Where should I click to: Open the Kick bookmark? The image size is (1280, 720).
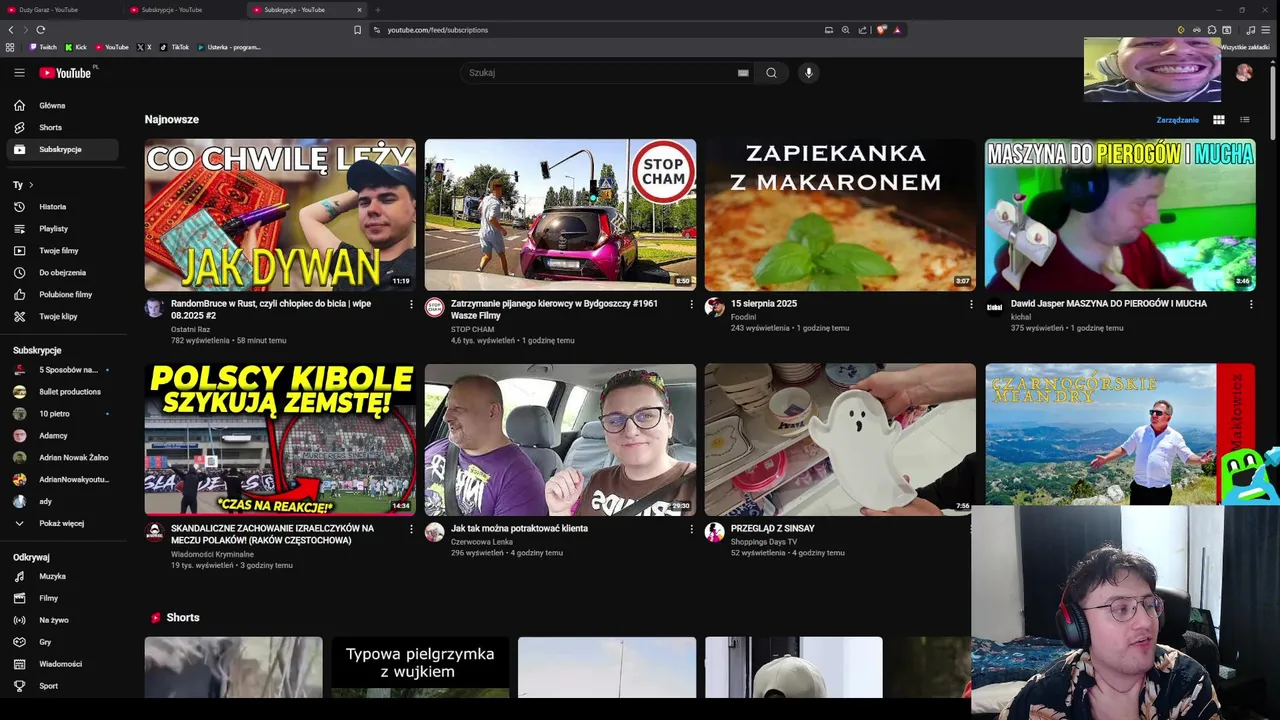click(x=76, y=47)
